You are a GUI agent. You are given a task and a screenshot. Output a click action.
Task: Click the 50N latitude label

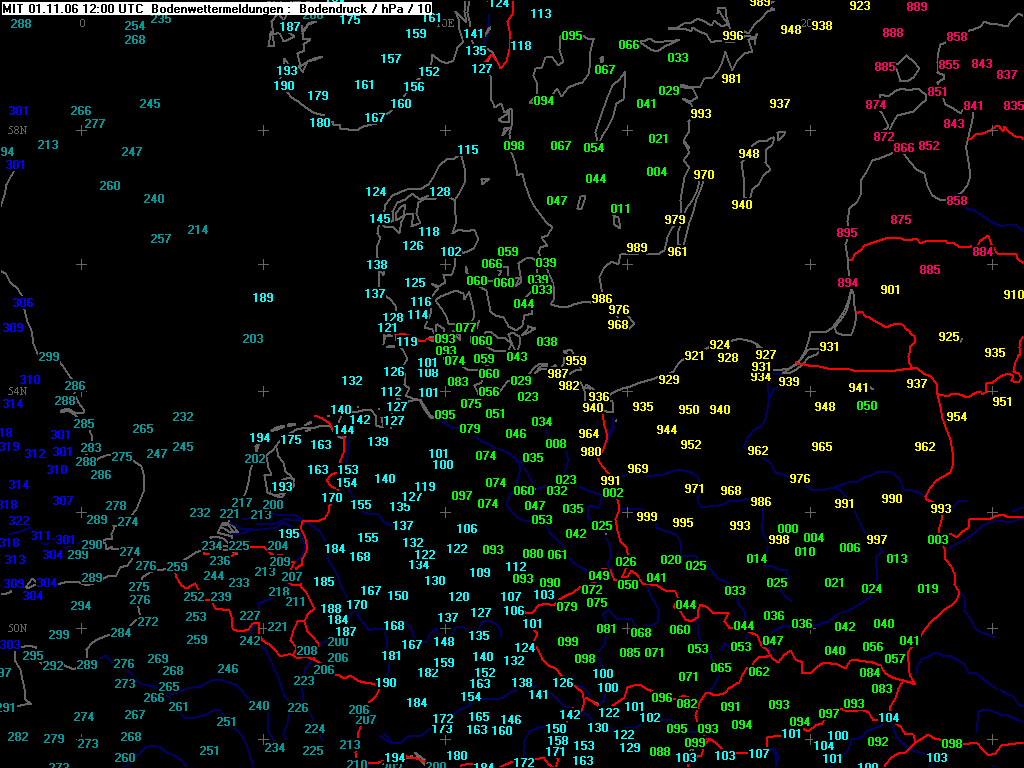click(17, 628)
